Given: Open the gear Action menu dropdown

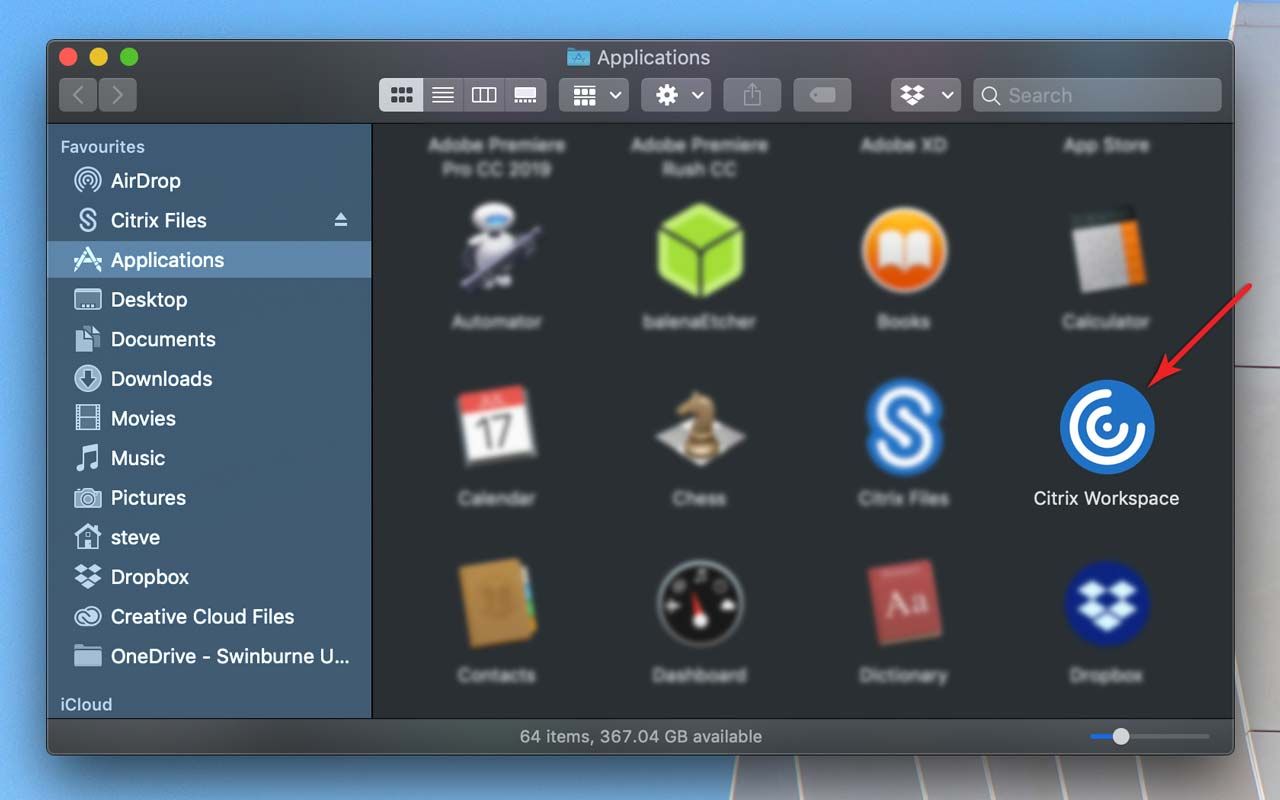Looking at the screenshot, I should tap(676, 95).
